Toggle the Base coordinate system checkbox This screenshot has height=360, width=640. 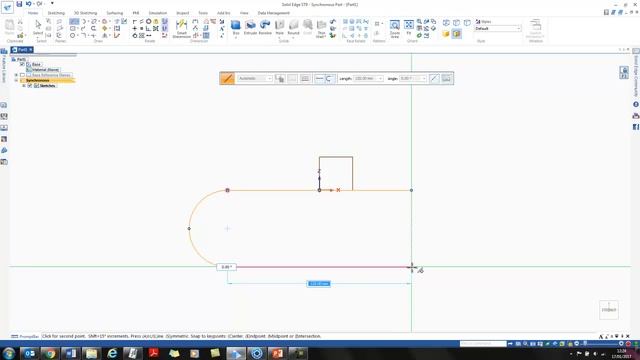pyautogui.click(x=22, y=64)
